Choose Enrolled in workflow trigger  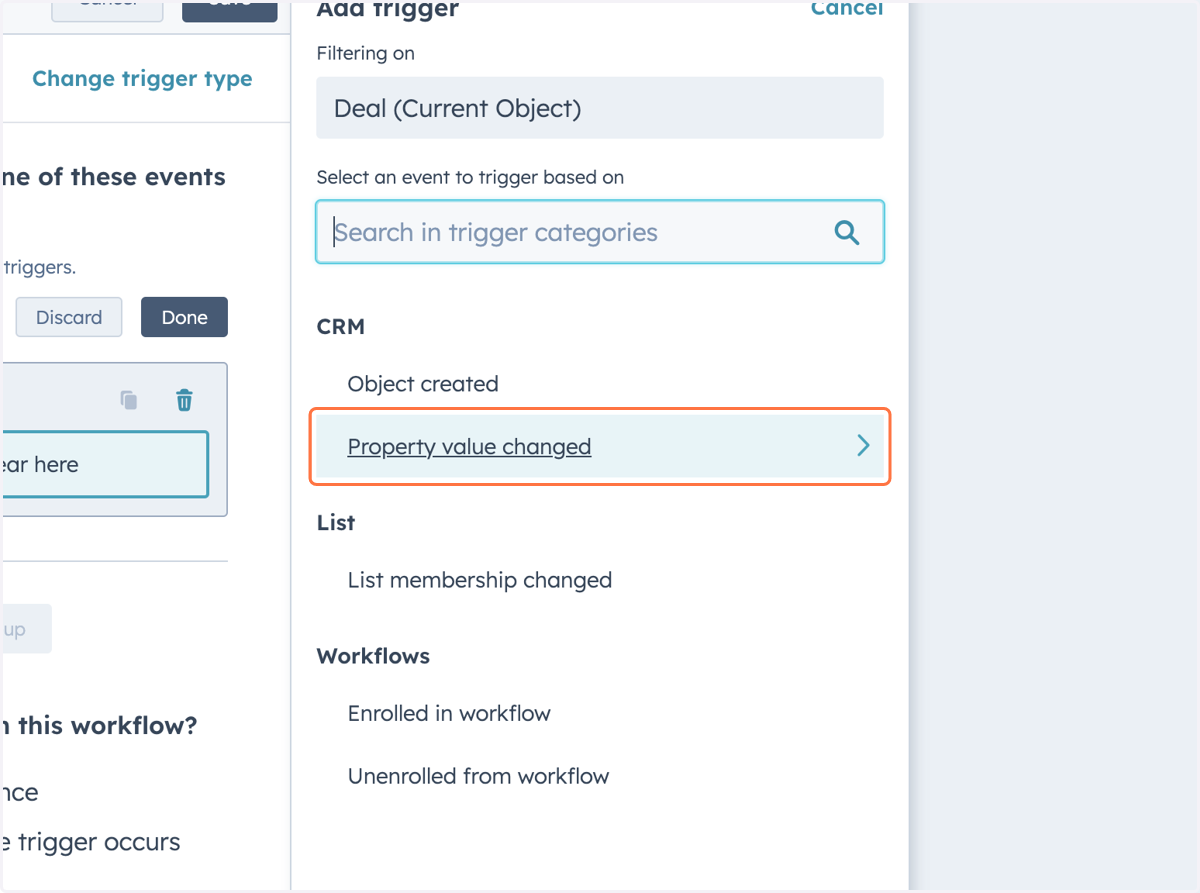(449, 713)
